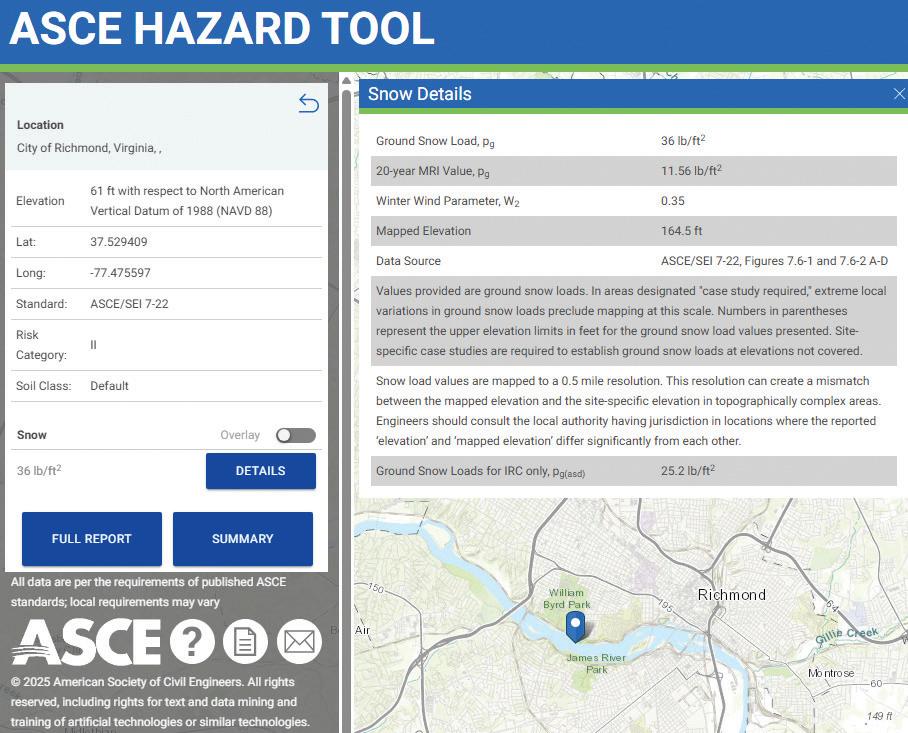
Task: Toggle the Snow overlay switch
Action: coord(296,435)
